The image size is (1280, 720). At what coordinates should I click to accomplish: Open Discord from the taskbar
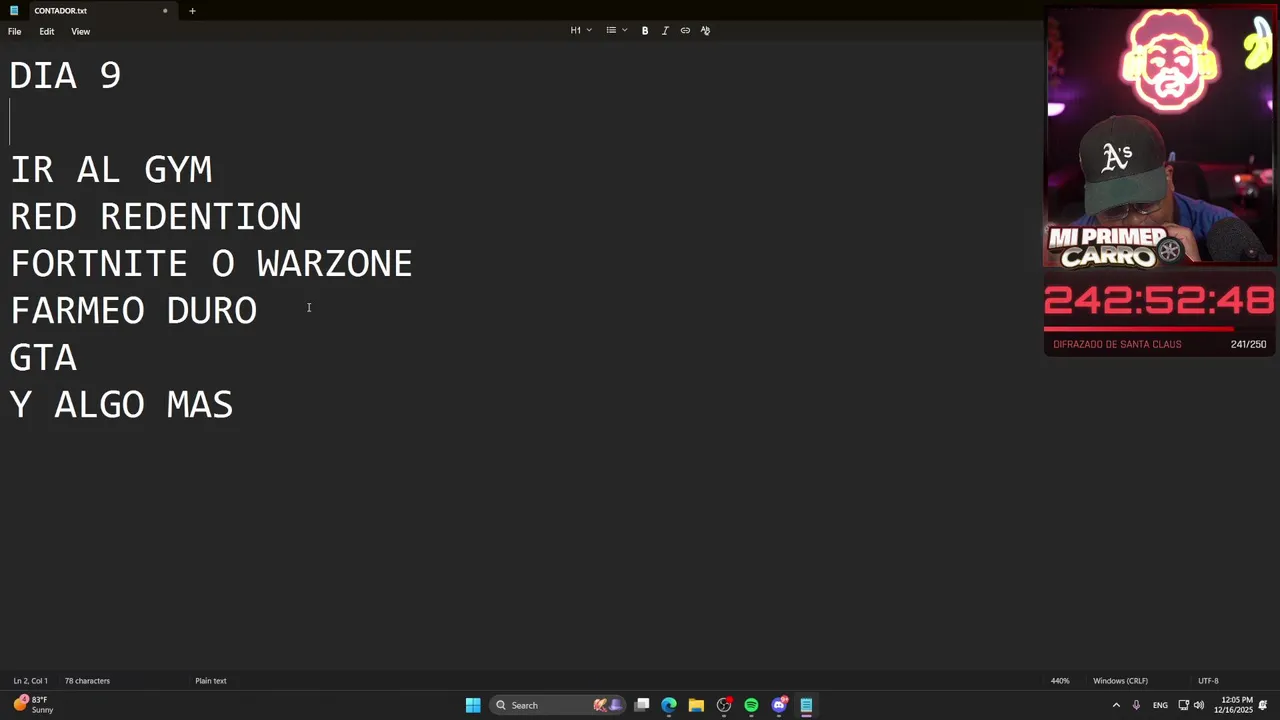(779, 705)
